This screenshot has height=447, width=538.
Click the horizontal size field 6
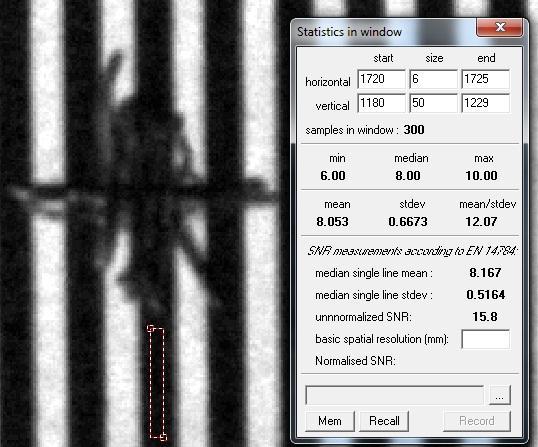433,79
